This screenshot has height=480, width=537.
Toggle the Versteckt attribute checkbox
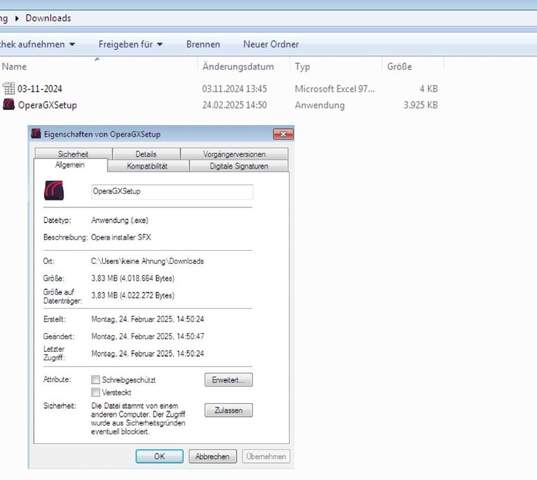96,392
